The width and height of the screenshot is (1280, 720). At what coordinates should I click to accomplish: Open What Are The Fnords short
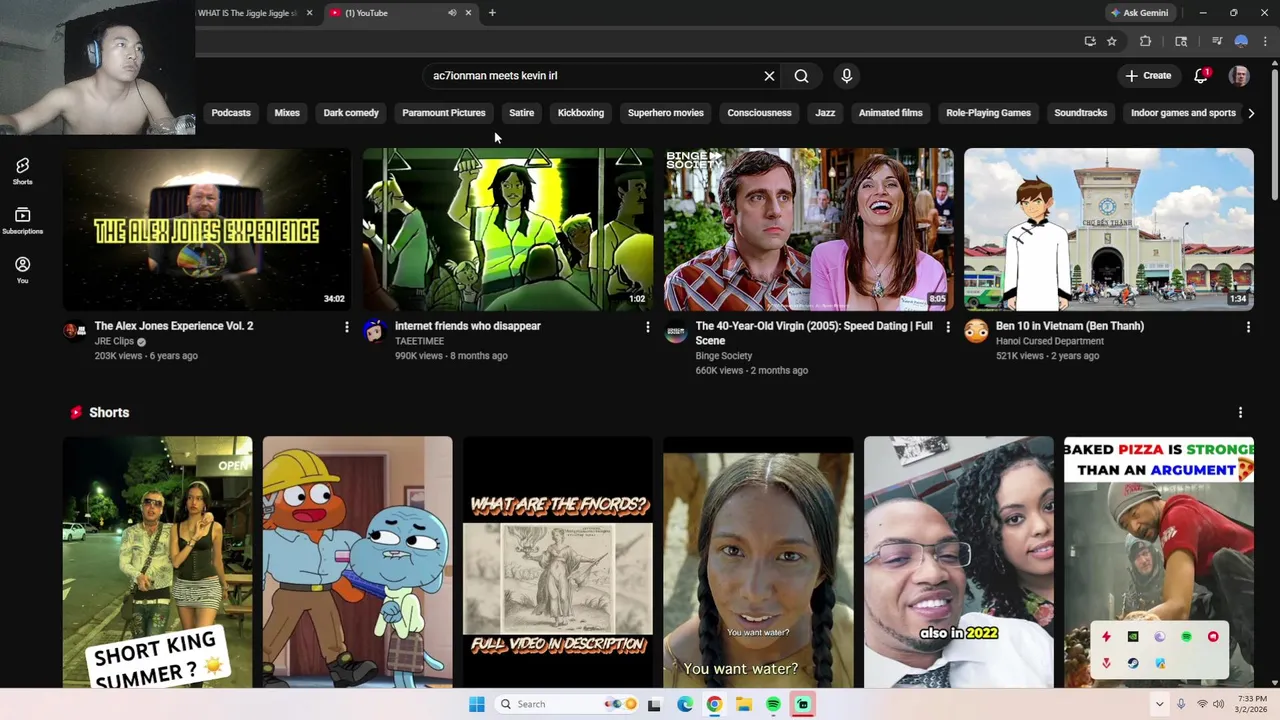click(558, 562)
